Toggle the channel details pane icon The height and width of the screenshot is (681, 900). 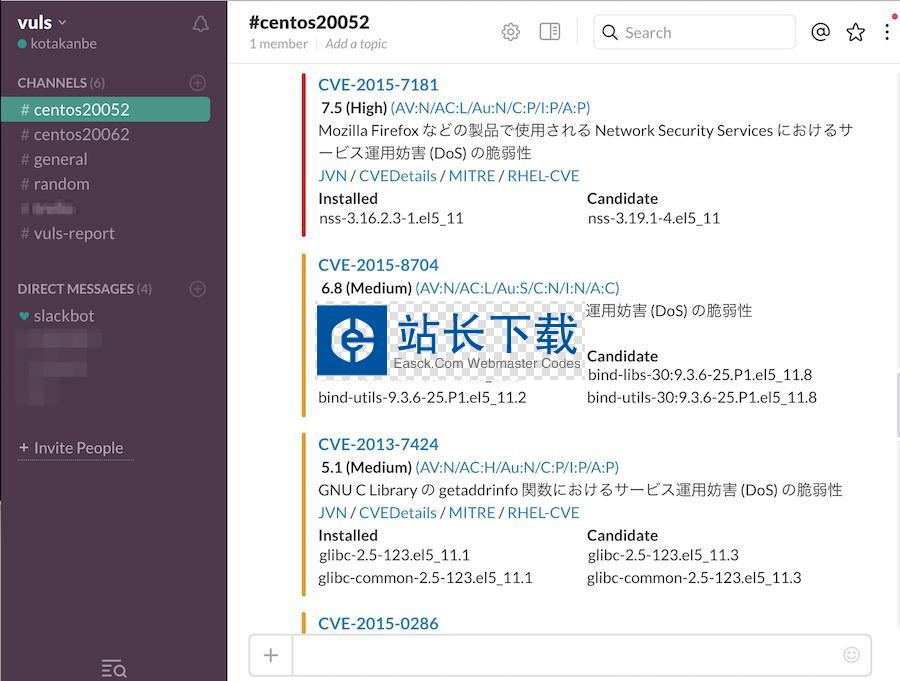tap(550, 32)
